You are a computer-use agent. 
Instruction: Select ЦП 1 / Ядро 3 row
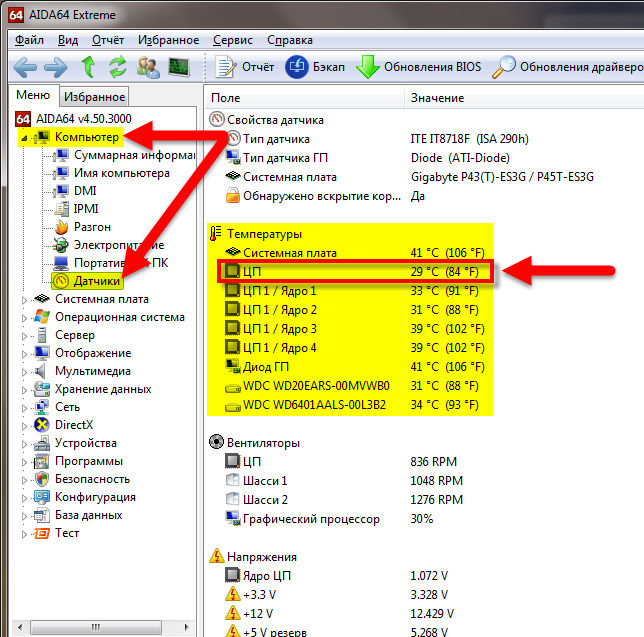[x=355, y=329]
